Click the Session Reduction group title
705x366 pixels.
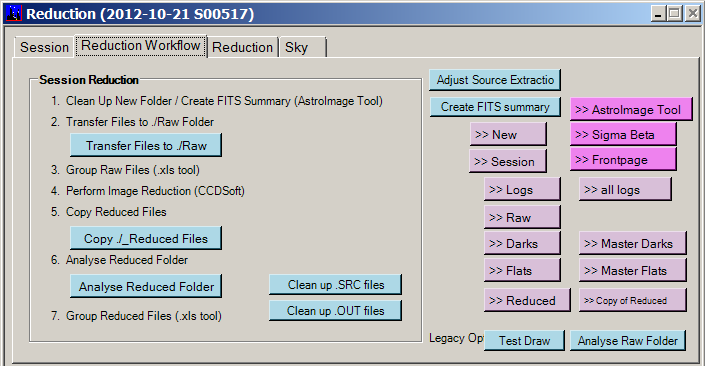(x=89, y=80)
